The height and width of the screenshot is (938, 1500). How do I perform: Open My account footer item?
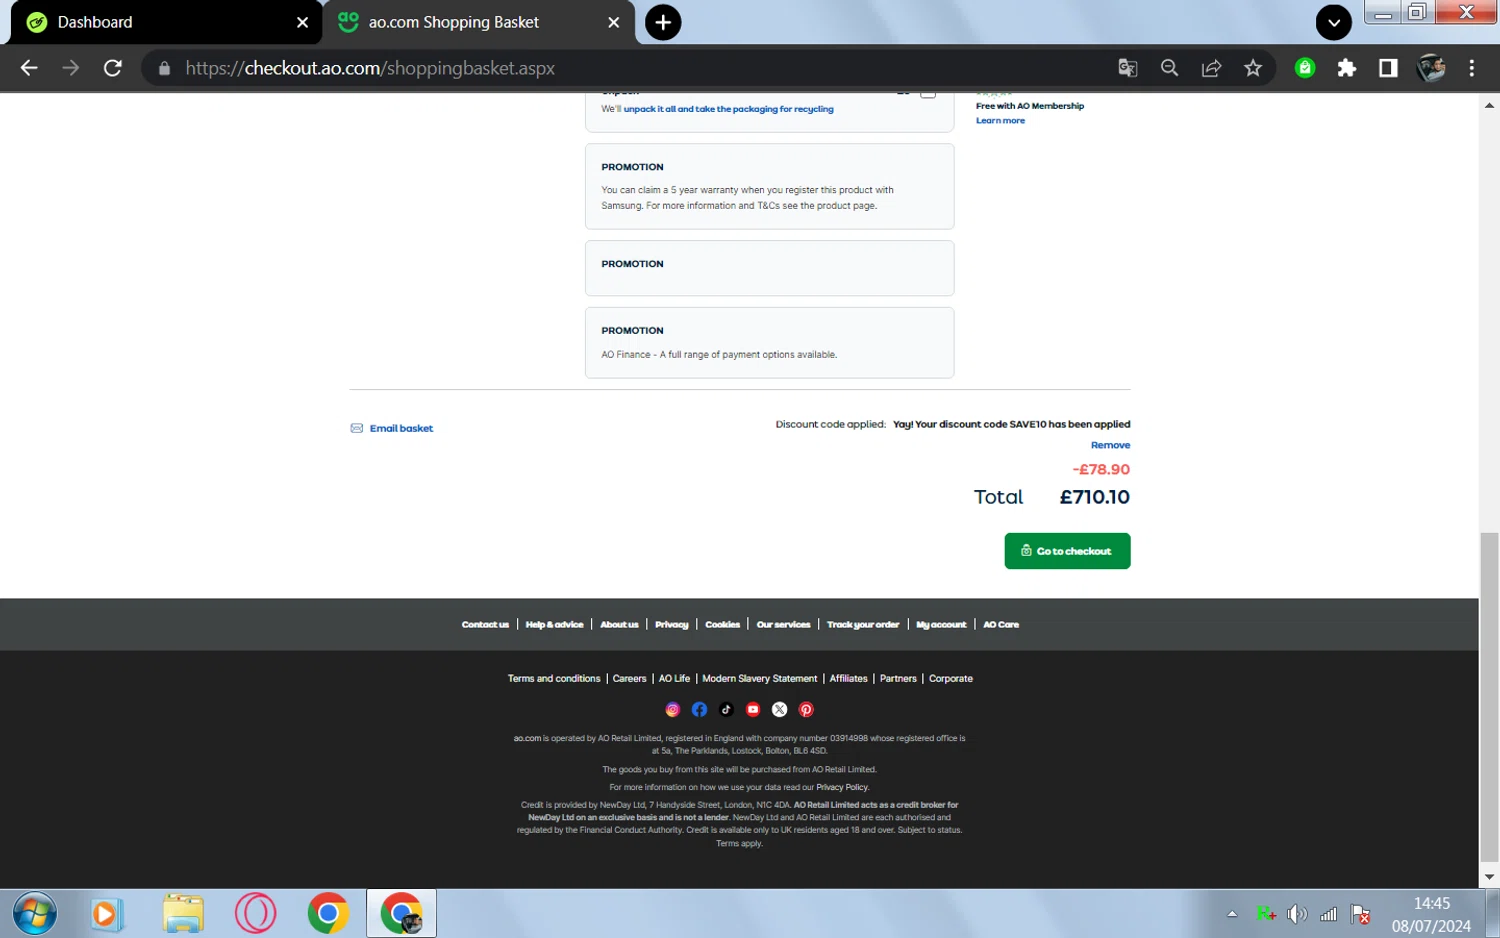tap(941, 625)
